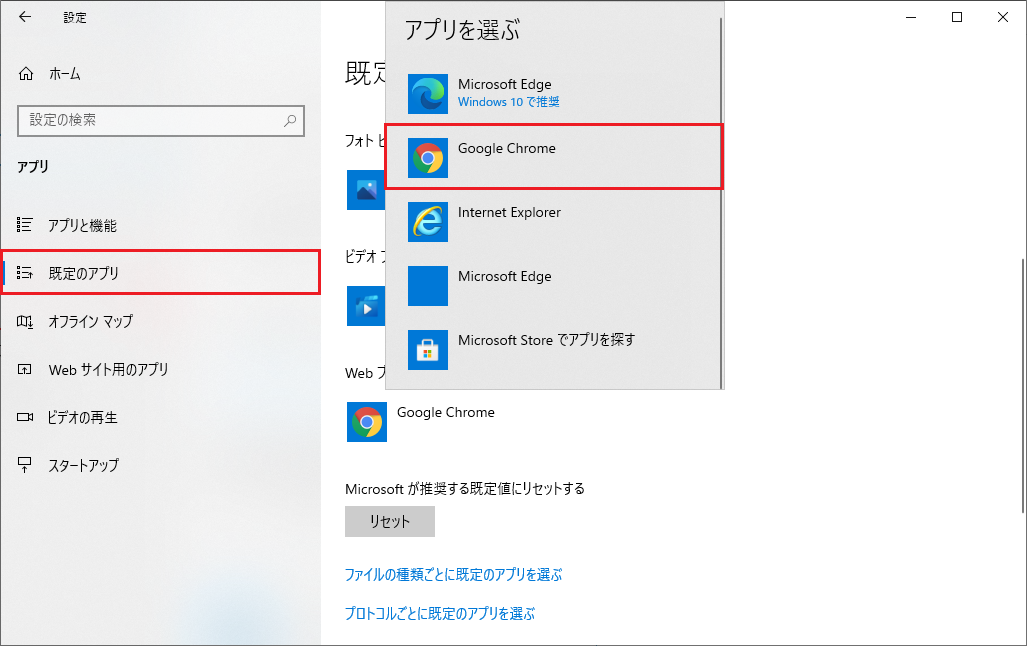Select 既定のアプリ in the sidebar
This screenshot has width=1027, height=646.
pos(84,273)
